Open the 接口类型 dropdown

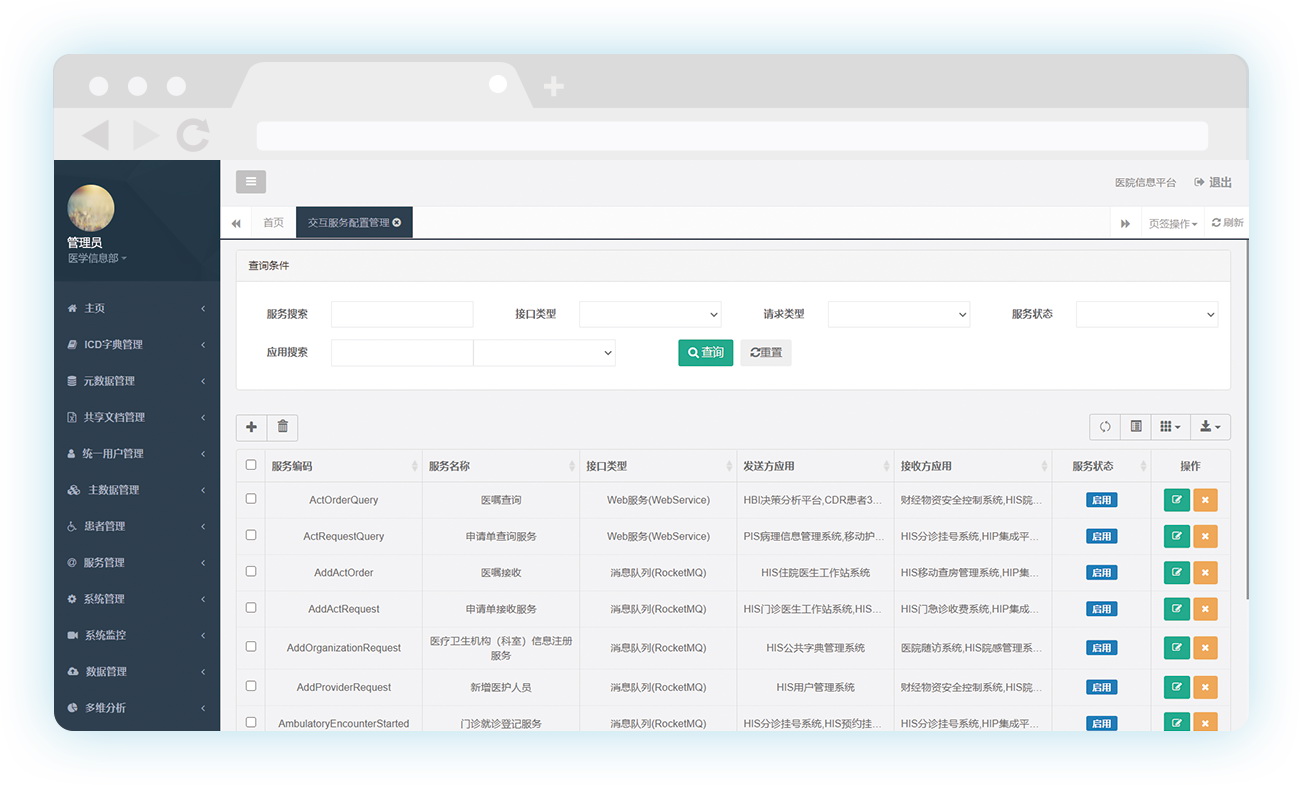650,314
